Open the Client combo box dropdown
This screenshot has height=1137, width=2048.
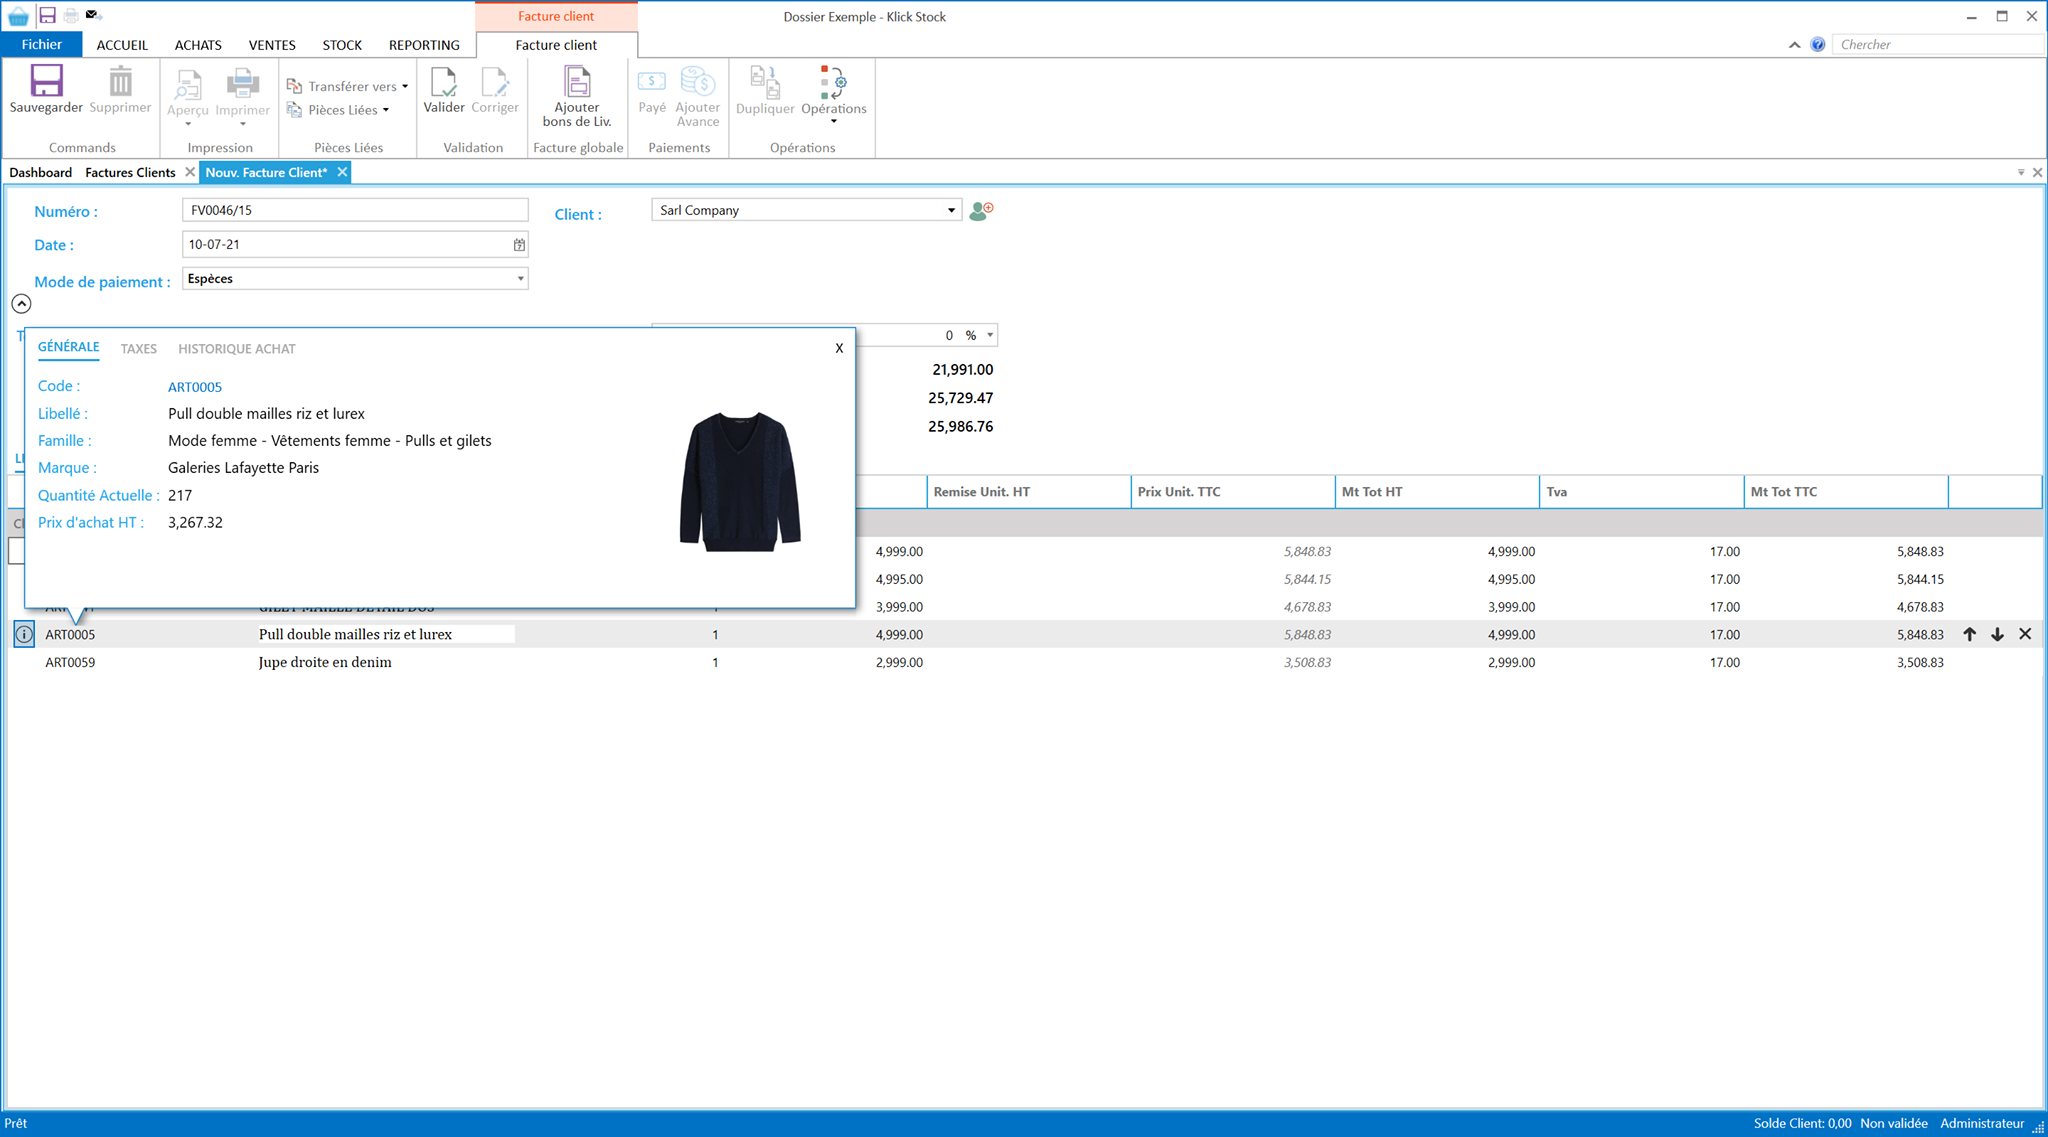click(951, 210)
